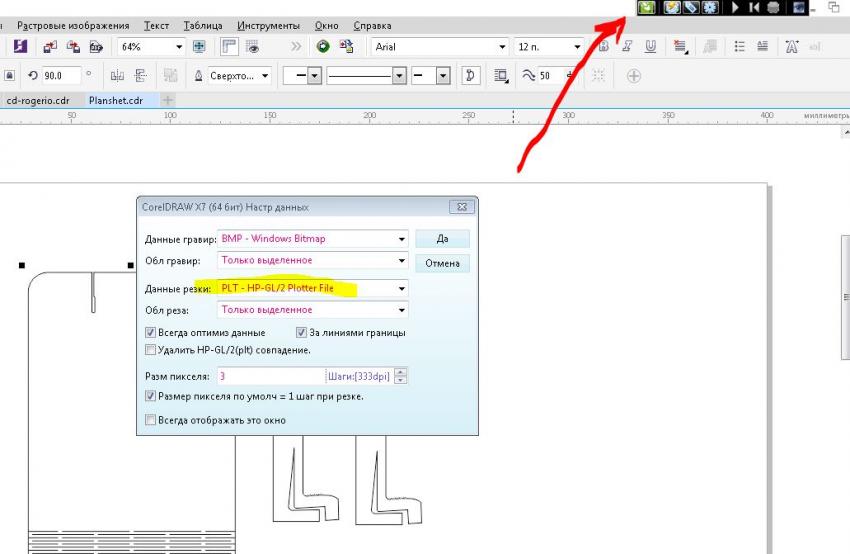Expand 'Данные резки' PLT format dropdown
The width and height of the screenshot is (850, 554).
402,289
